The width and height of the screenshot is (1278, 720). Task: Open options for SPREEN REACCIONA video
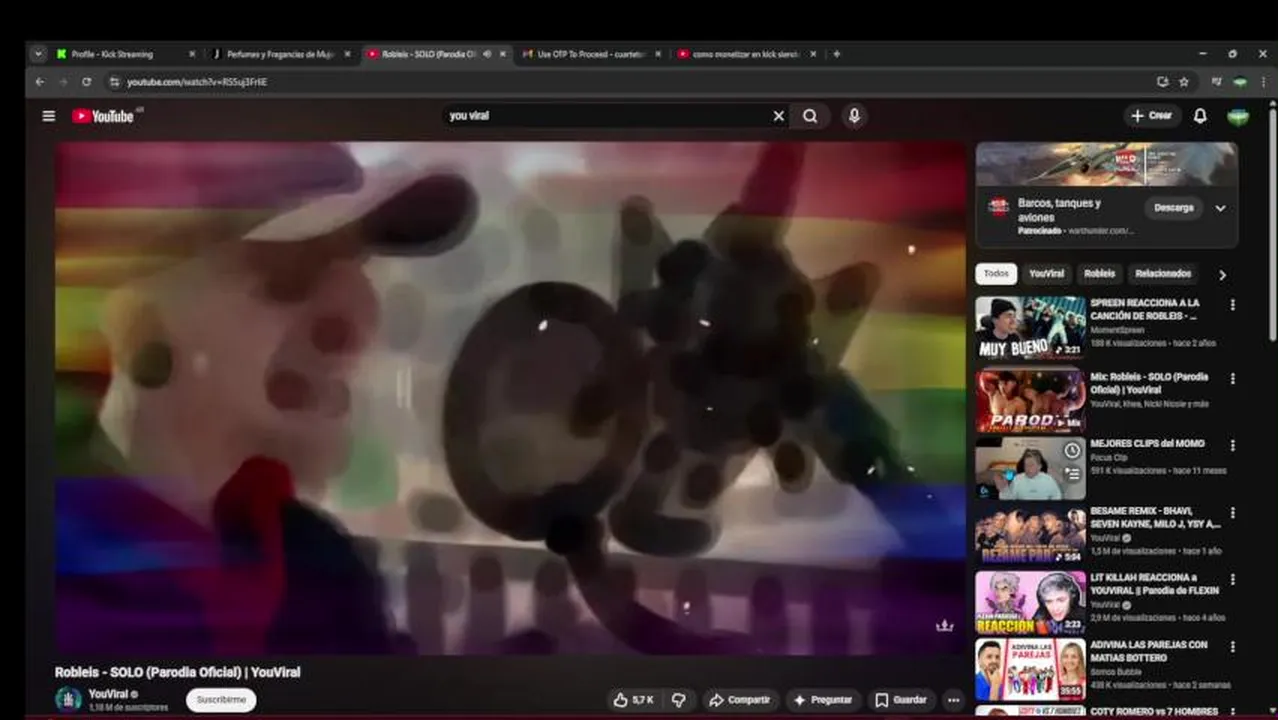tap(1232, 305)
